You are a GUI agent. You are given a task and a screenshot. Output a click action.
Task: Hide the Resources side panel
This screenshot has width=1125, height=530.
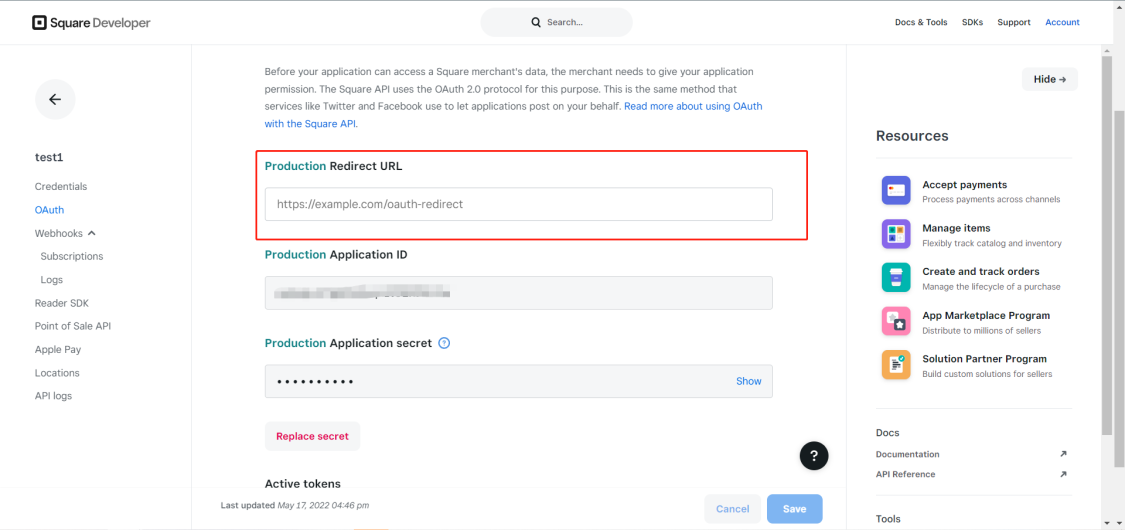pos(1050,80)
